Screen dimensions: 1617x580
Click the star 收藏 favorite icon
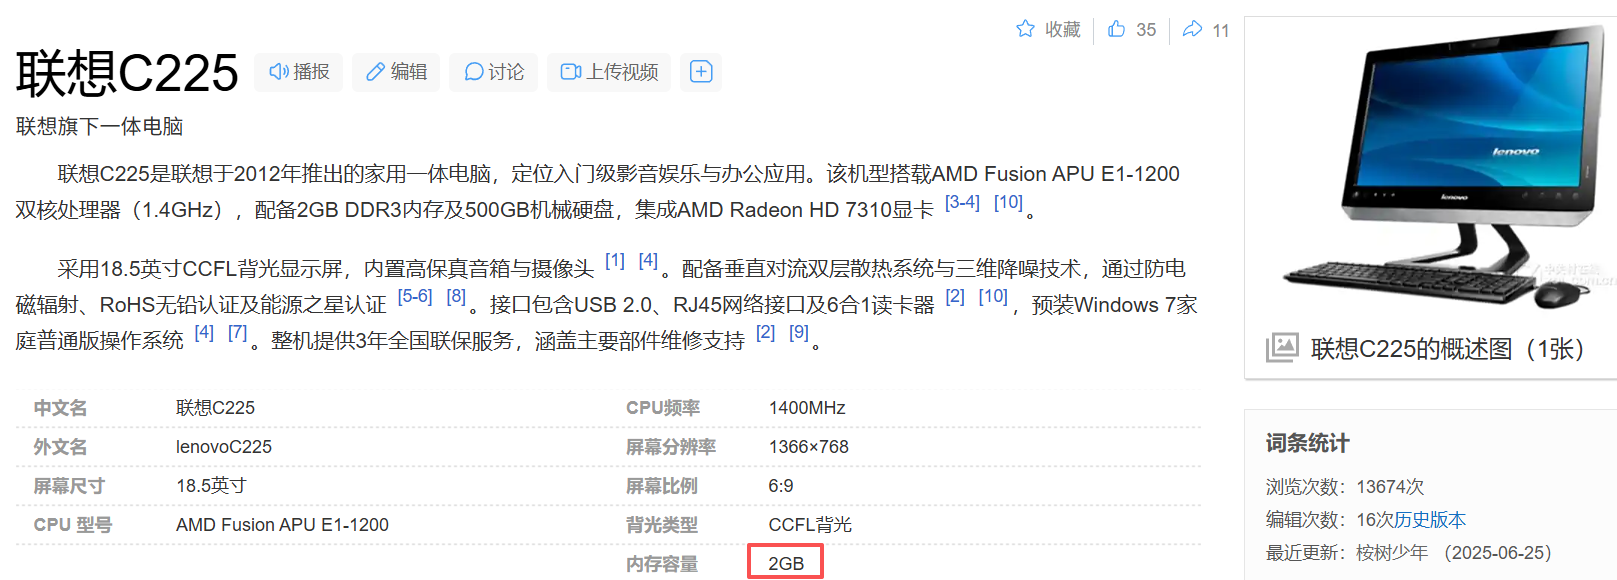(1025, 29)
